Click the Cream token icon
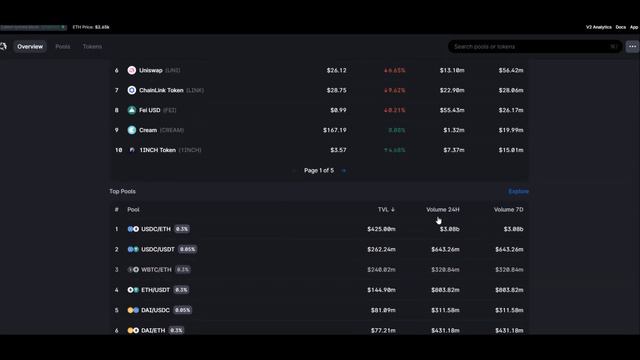 (x=131, y=130)
